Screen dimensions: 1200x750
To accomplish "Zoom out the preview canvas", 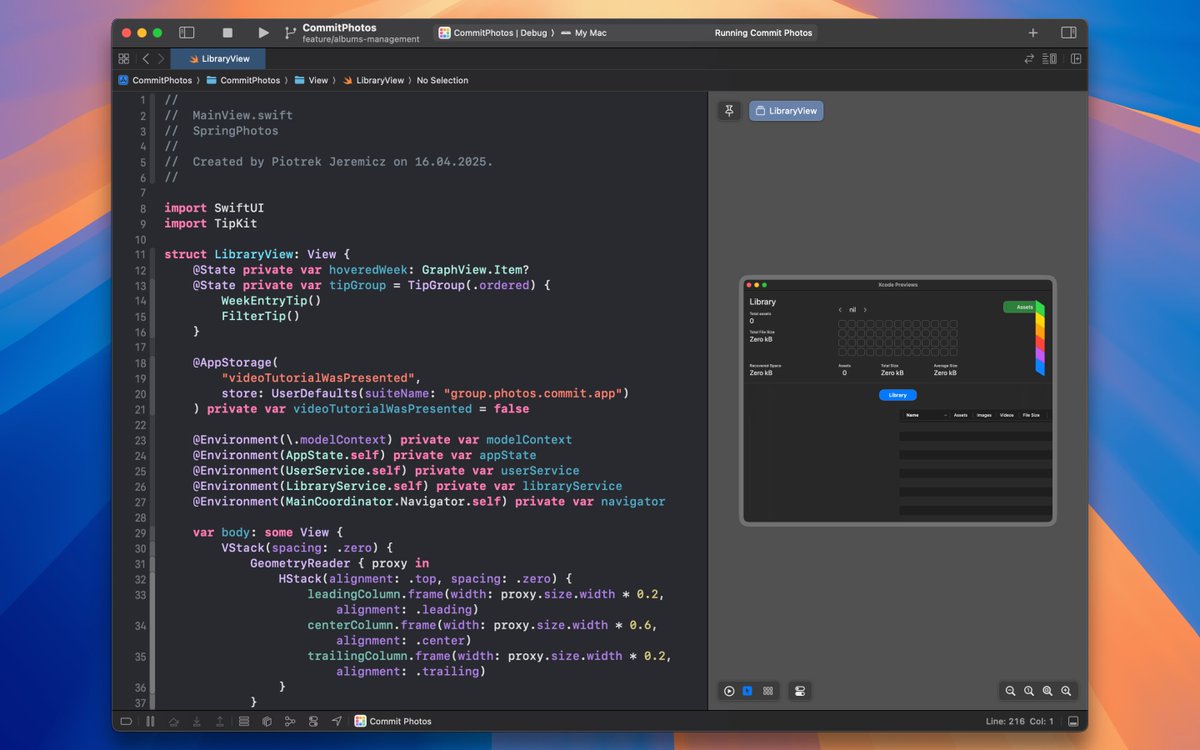I will (x=1010, y=691).
